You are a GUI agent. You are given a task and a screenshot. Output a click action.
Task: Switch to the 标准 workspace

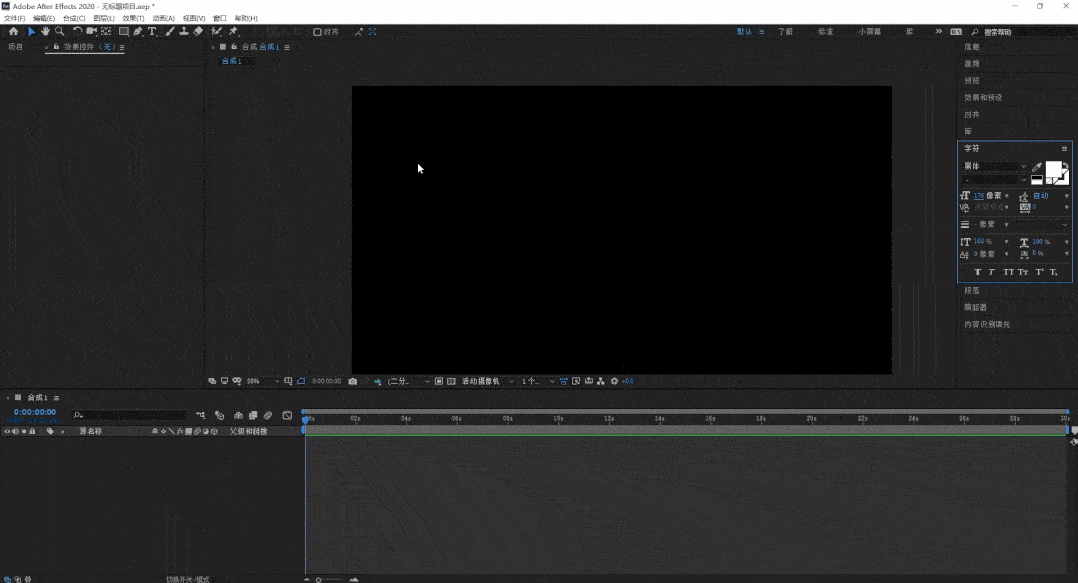(x=826, y=32)
